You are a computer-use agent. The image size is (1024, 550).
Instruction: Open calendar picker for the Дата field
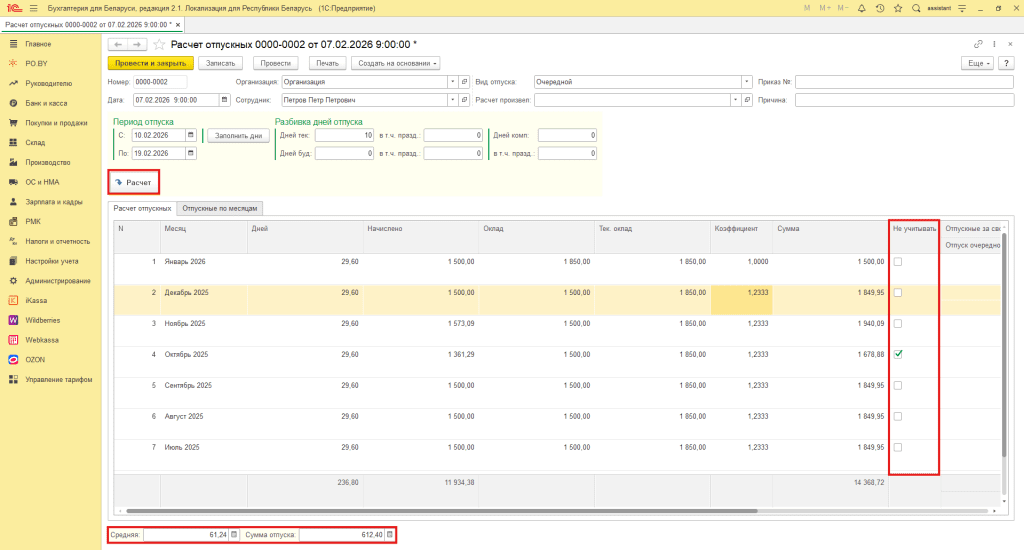pyautogui.click(x=225, y=100)
